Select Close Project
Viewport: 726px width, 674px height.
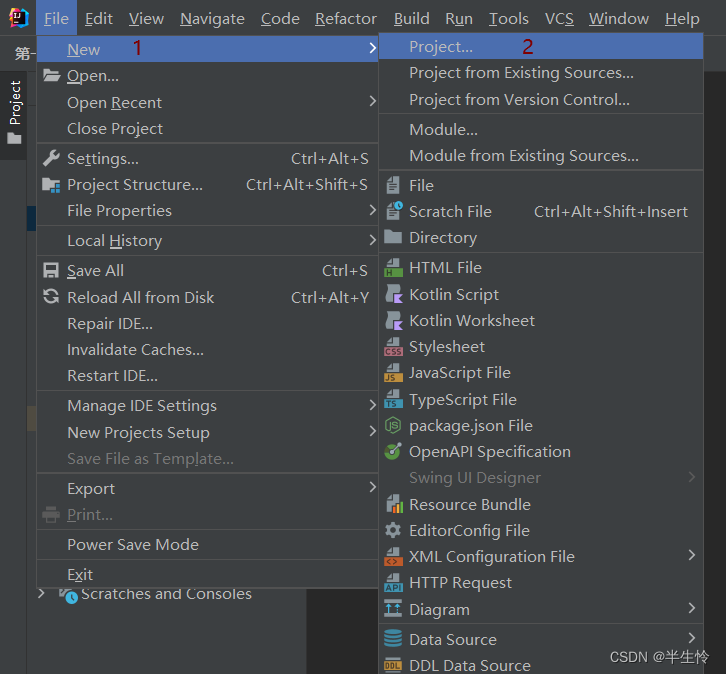207,129
